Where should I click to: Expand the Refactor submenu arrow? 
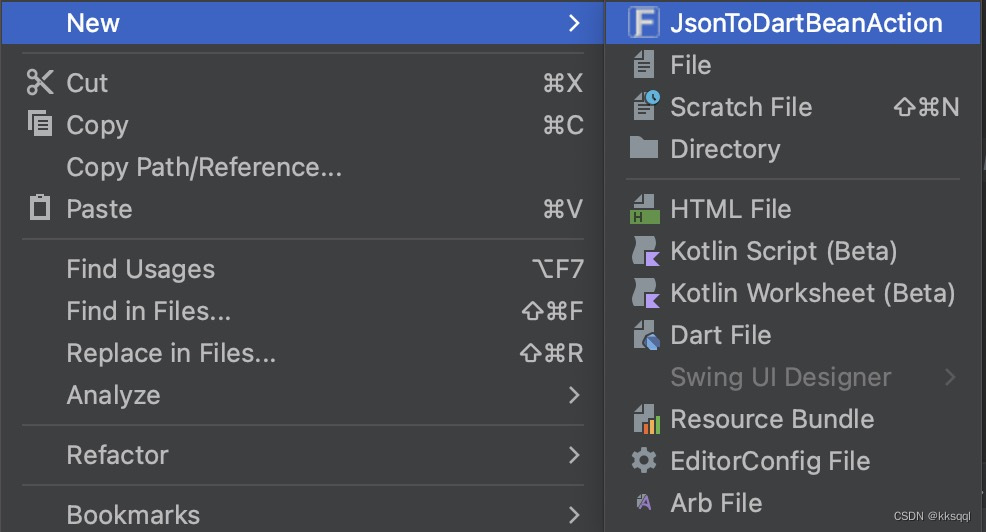point(573,455)
